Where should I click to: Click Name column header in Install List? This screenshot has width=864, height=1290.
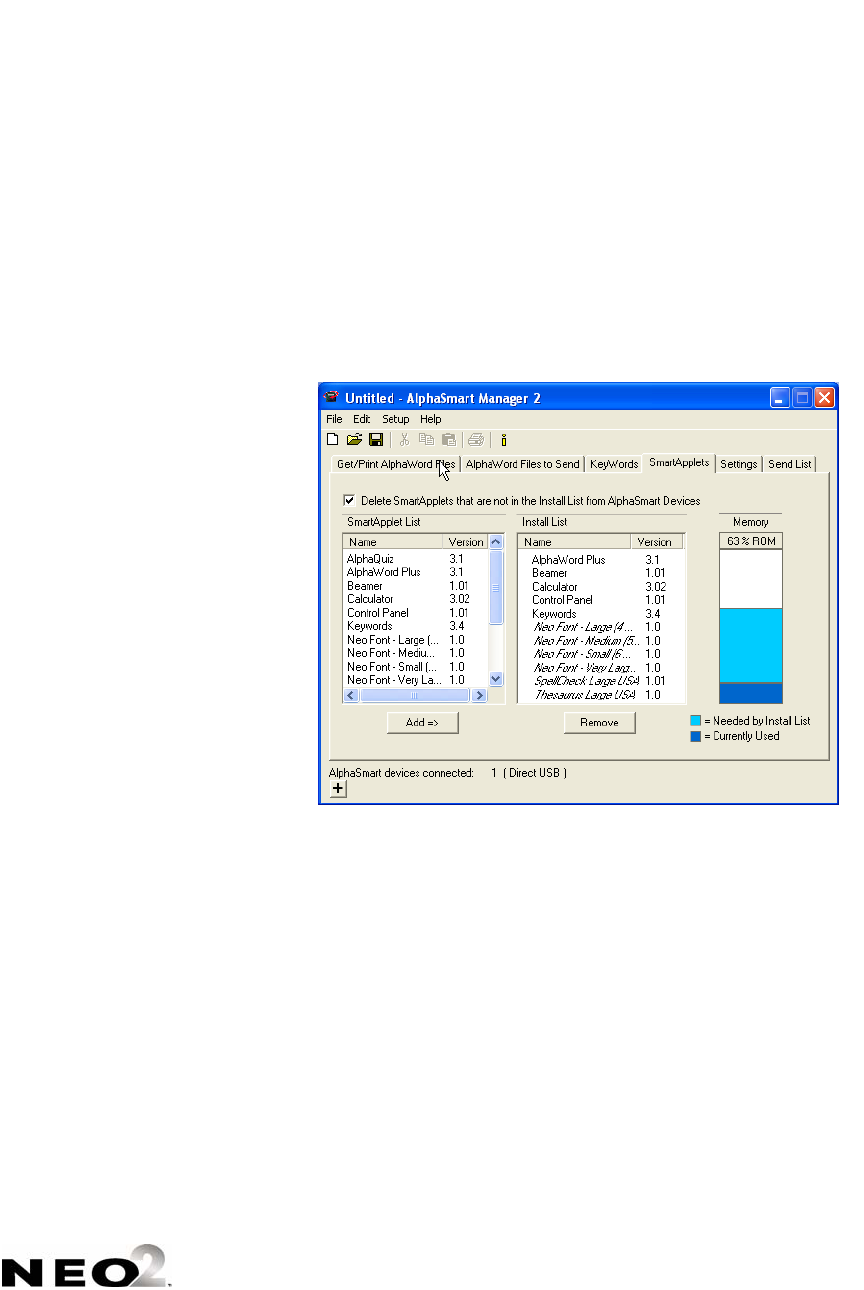click(575, 541)
